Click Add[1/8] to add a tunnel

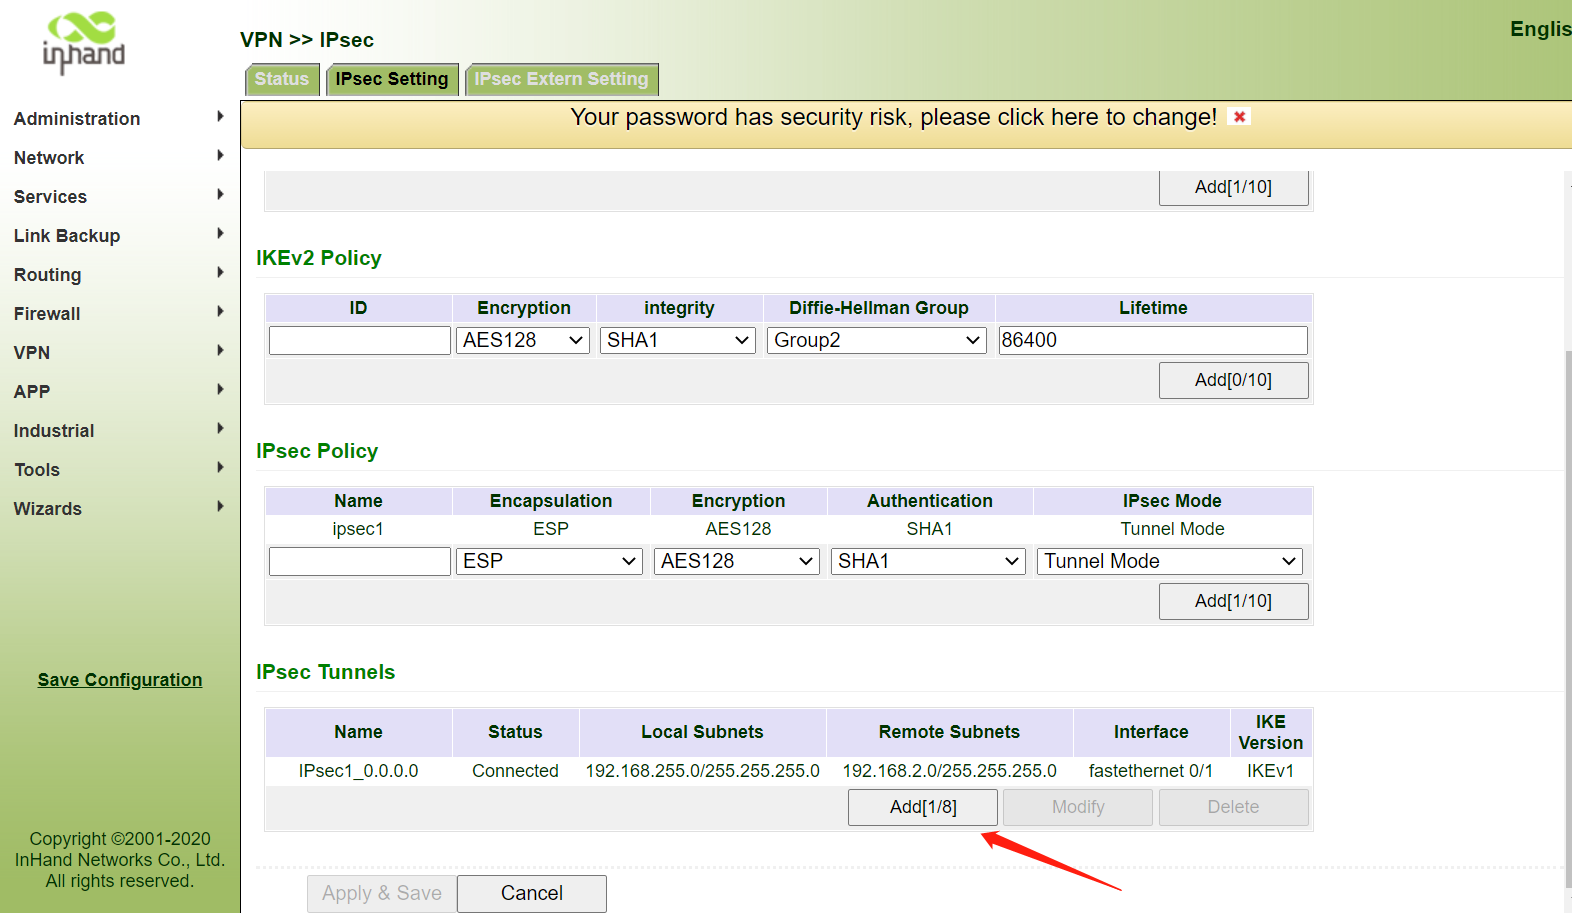tap(923, 807)
